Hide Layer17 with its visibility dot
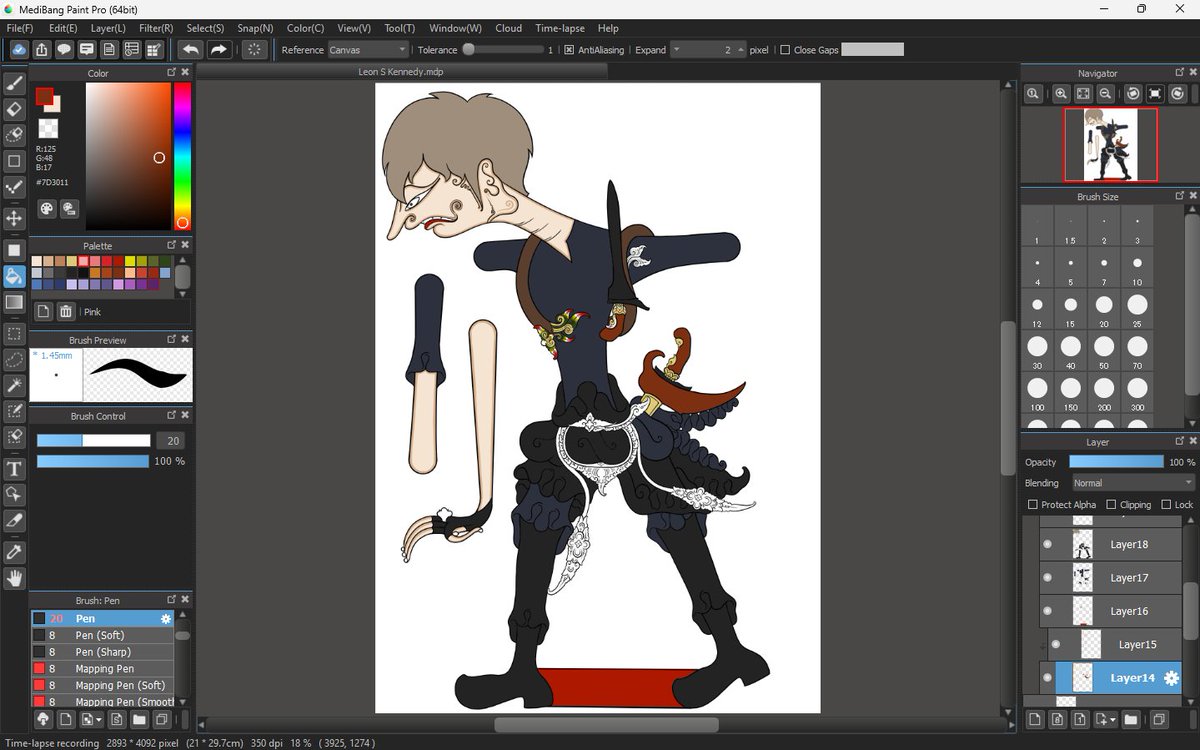The width and height of the screenshot is (1200, 750). click(1047, 578)
